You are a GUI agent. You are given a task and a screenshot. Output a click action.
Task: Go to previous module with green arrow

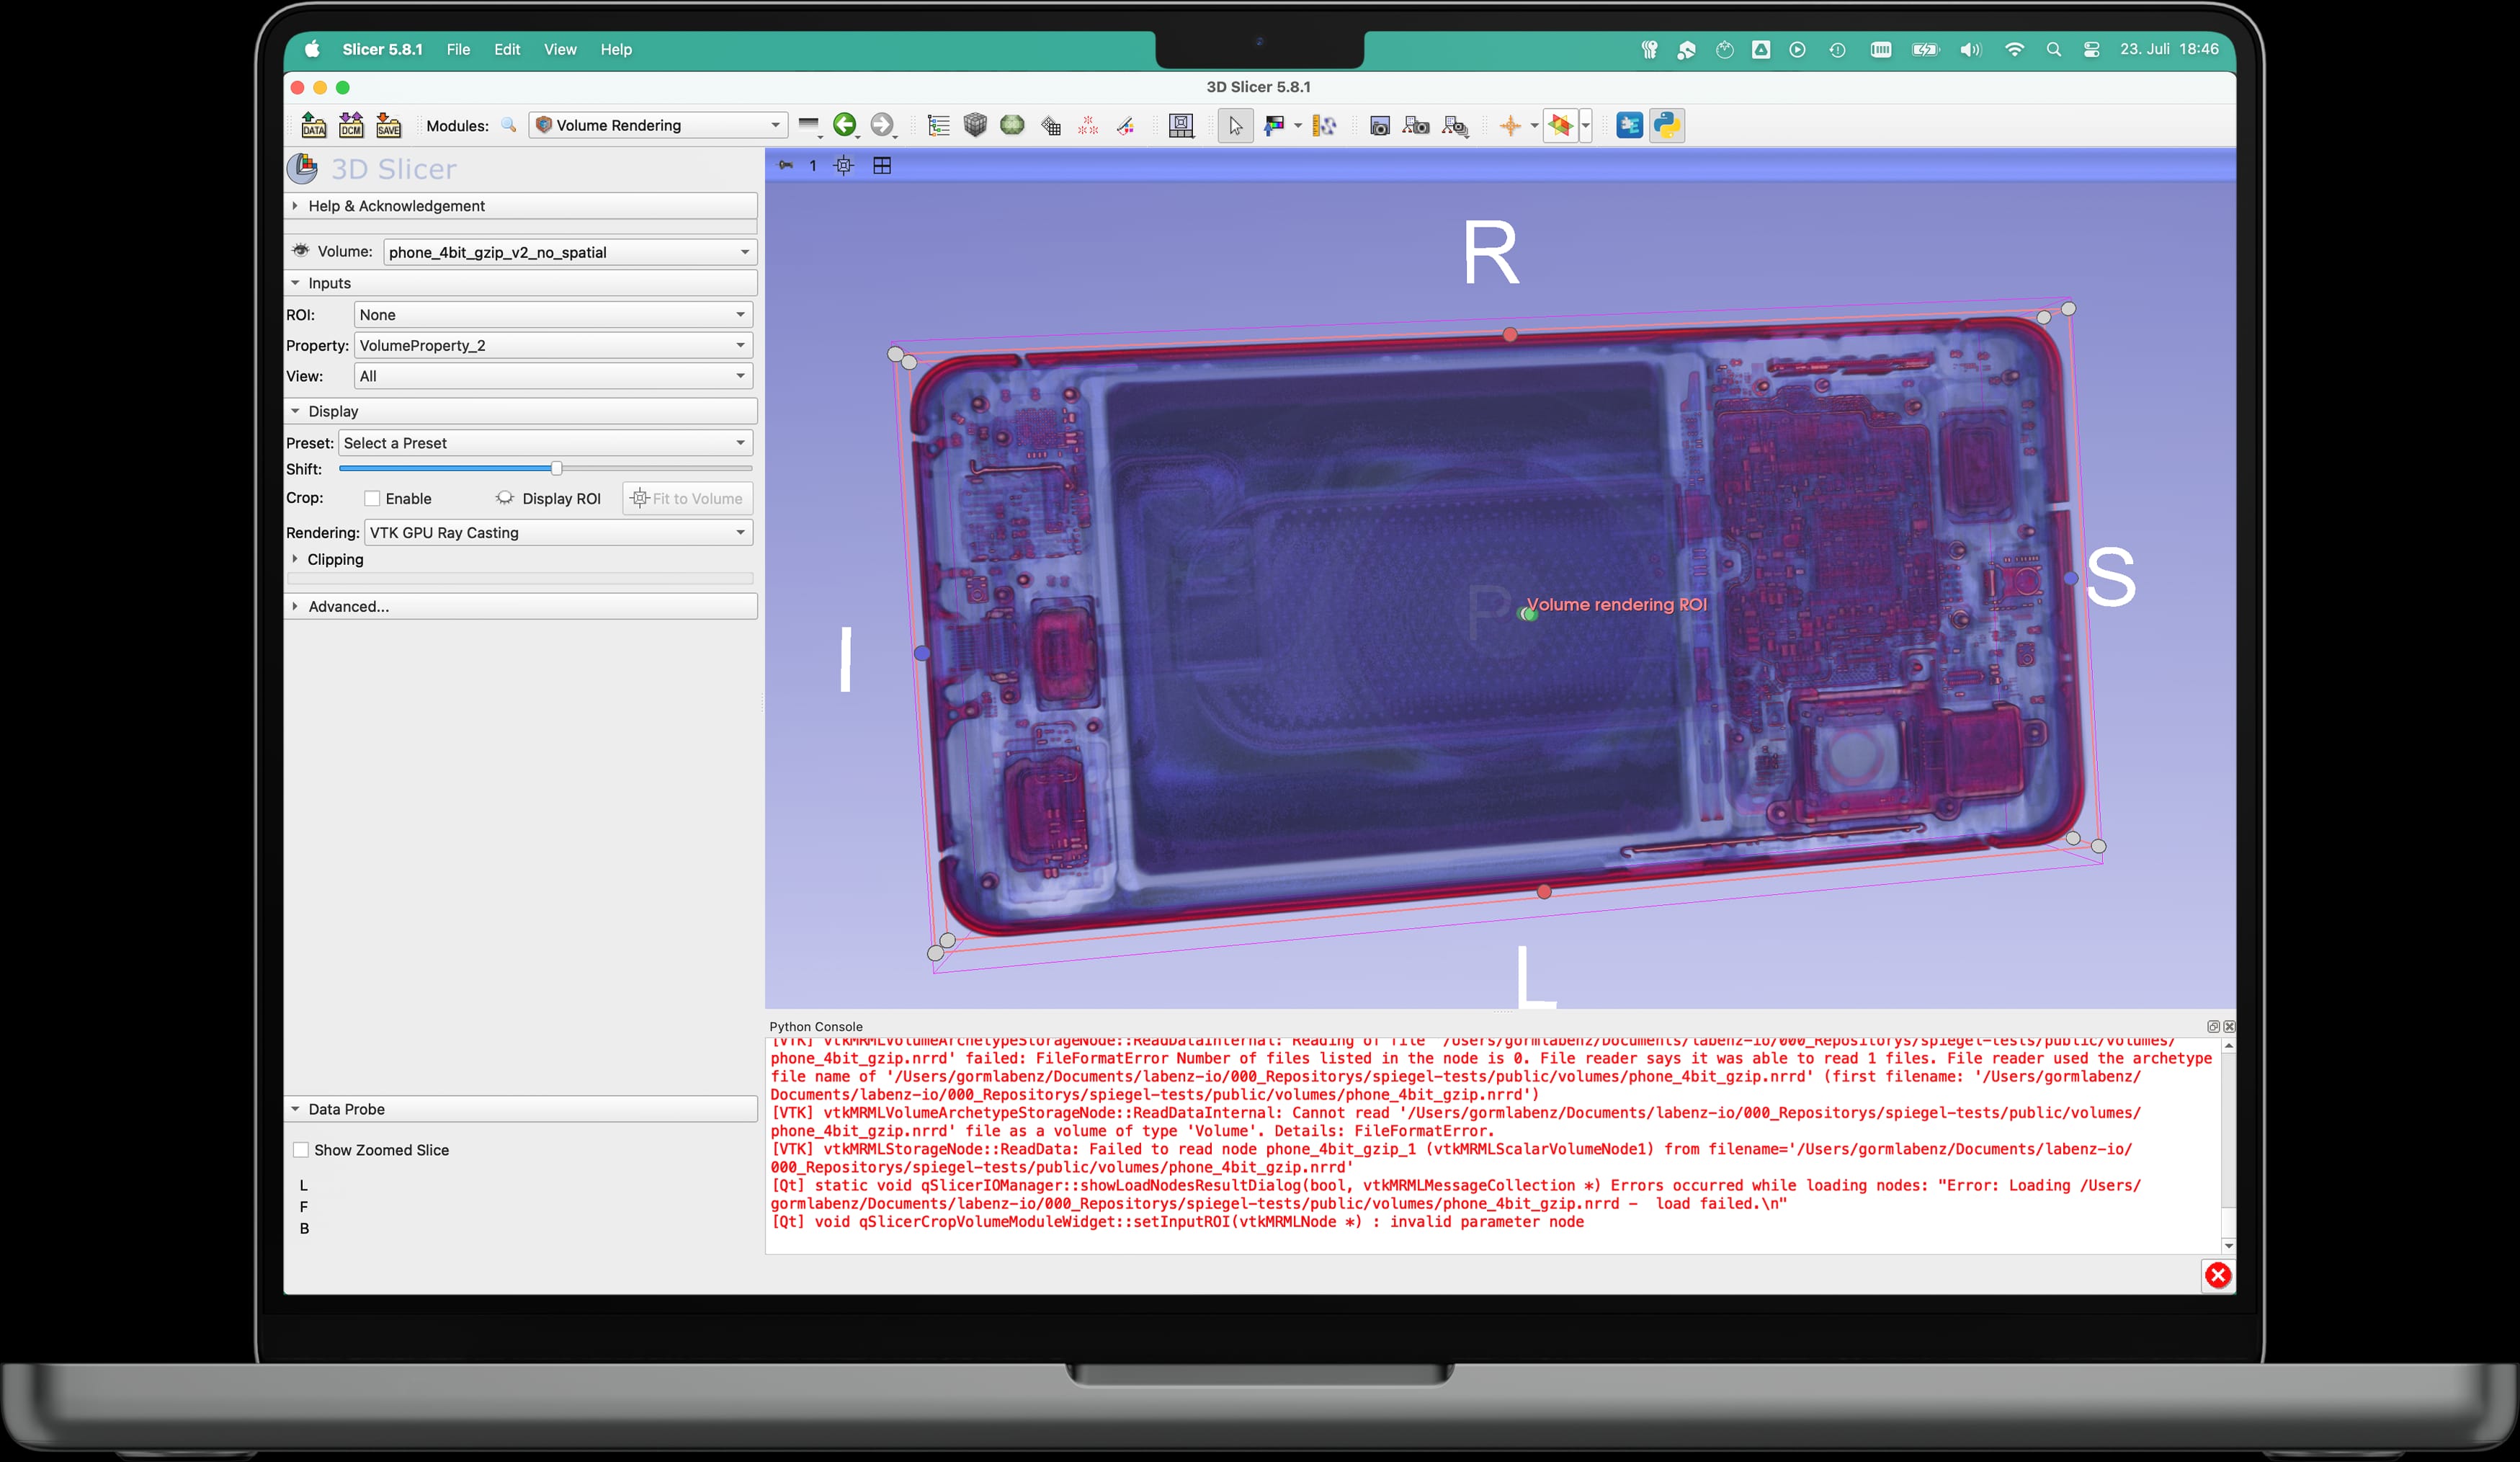point(845,125)
